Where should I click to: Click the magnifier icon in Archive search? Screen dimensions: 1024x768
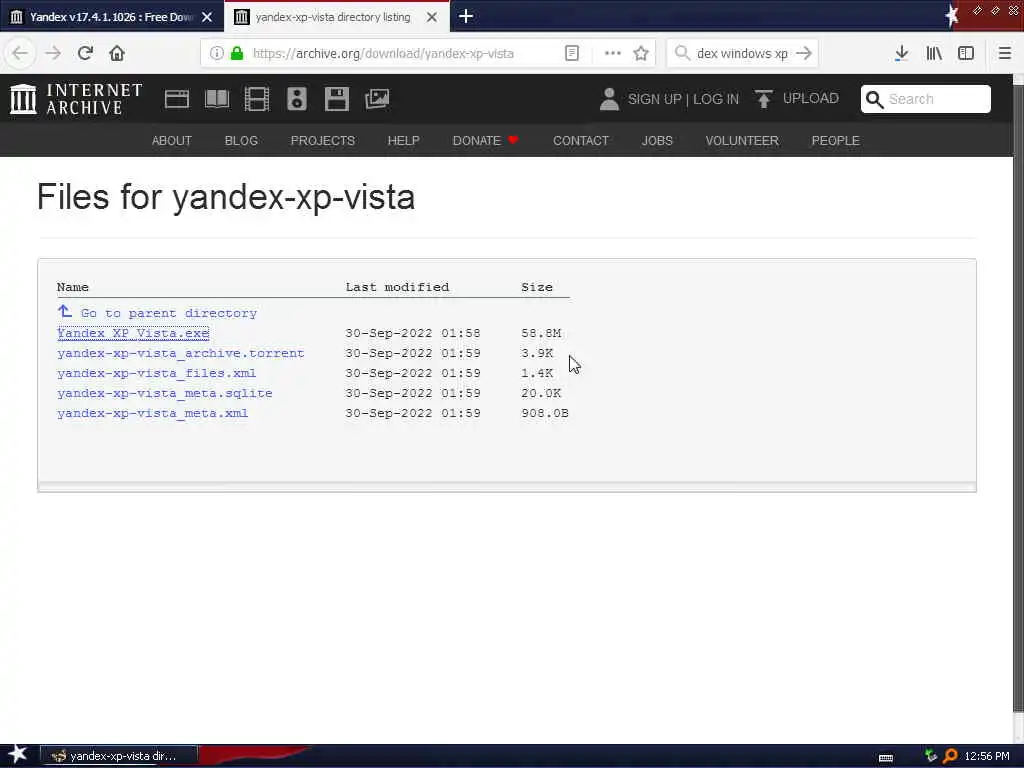pyautogui.click(x=874, y=99)
